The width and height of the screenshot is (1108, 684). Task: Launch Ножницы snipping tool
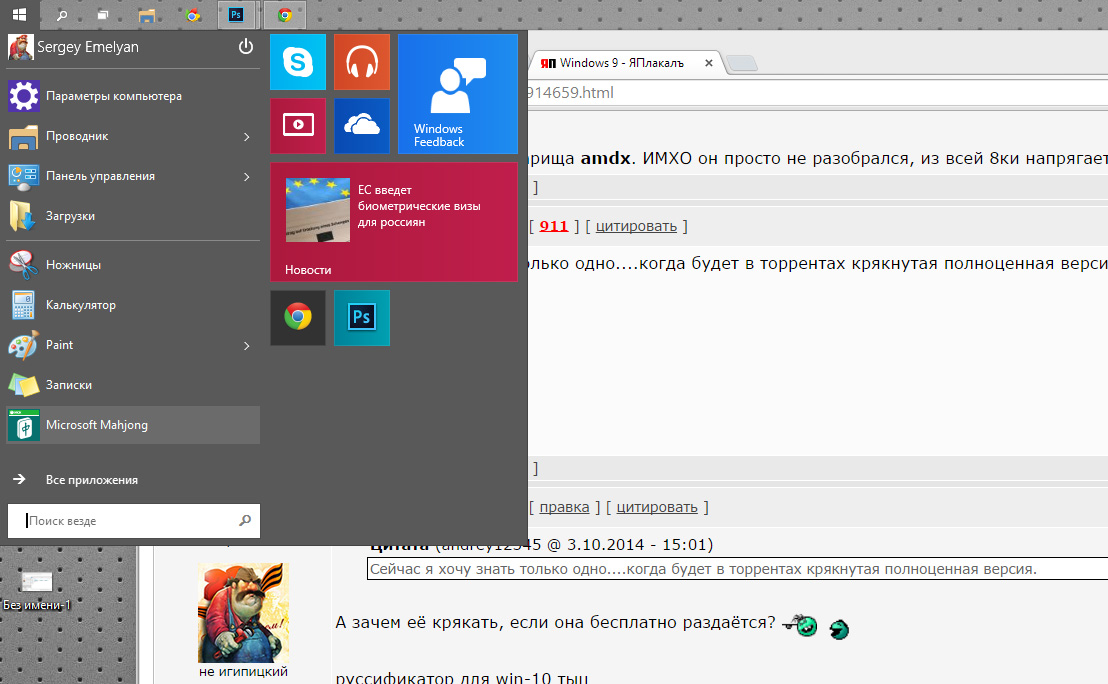(133, 265)
